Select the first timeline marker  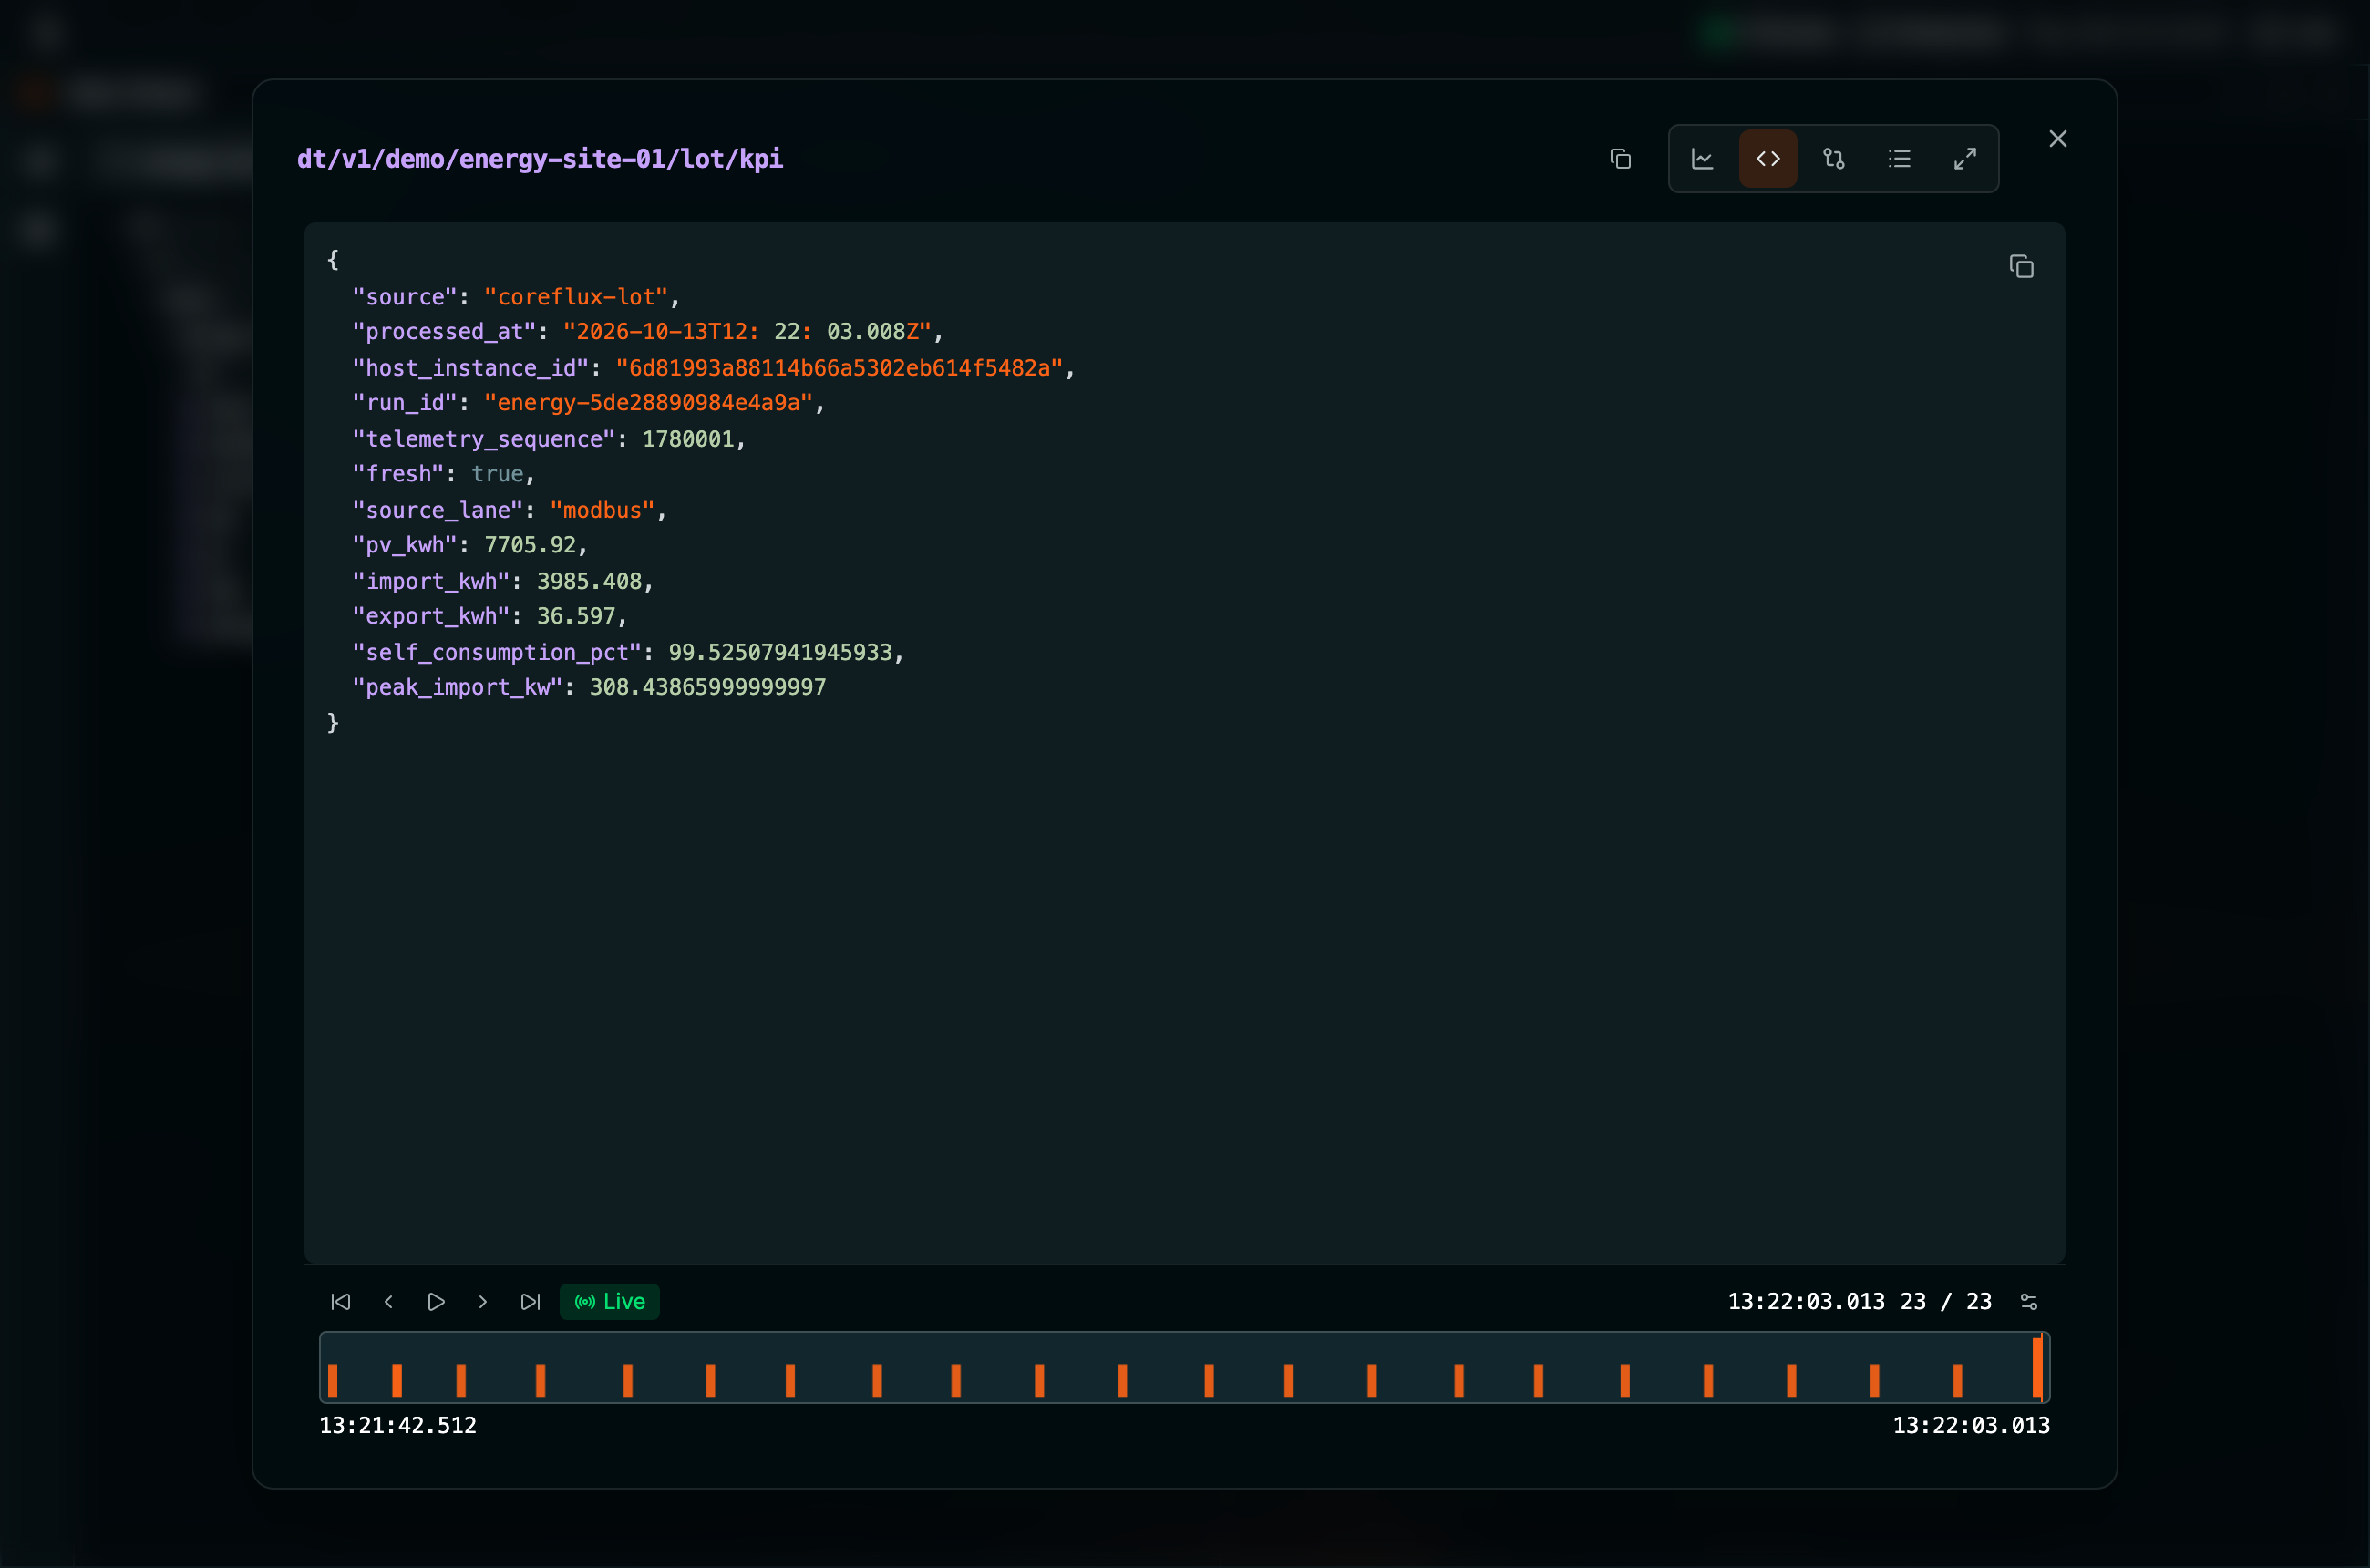[x=333, y=1380]
